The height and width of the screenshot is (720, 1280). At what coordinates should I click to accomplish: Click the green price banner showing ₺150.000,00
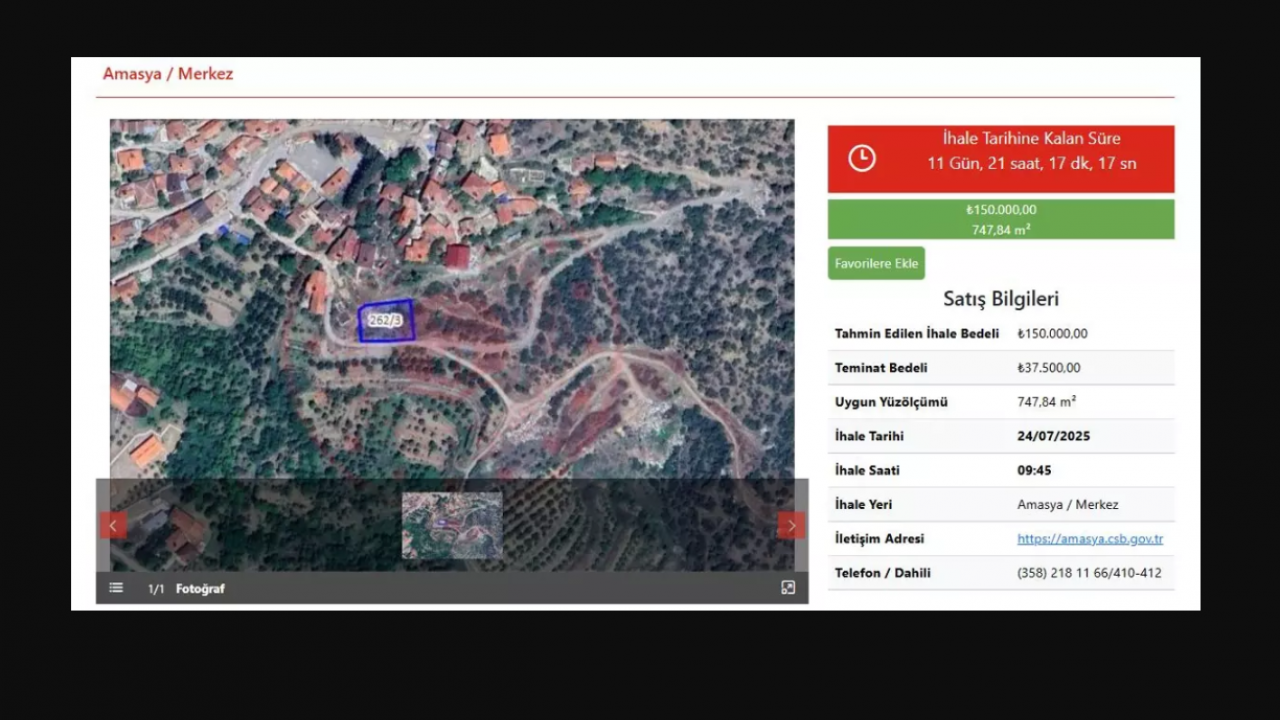(x=1001, y=219)
